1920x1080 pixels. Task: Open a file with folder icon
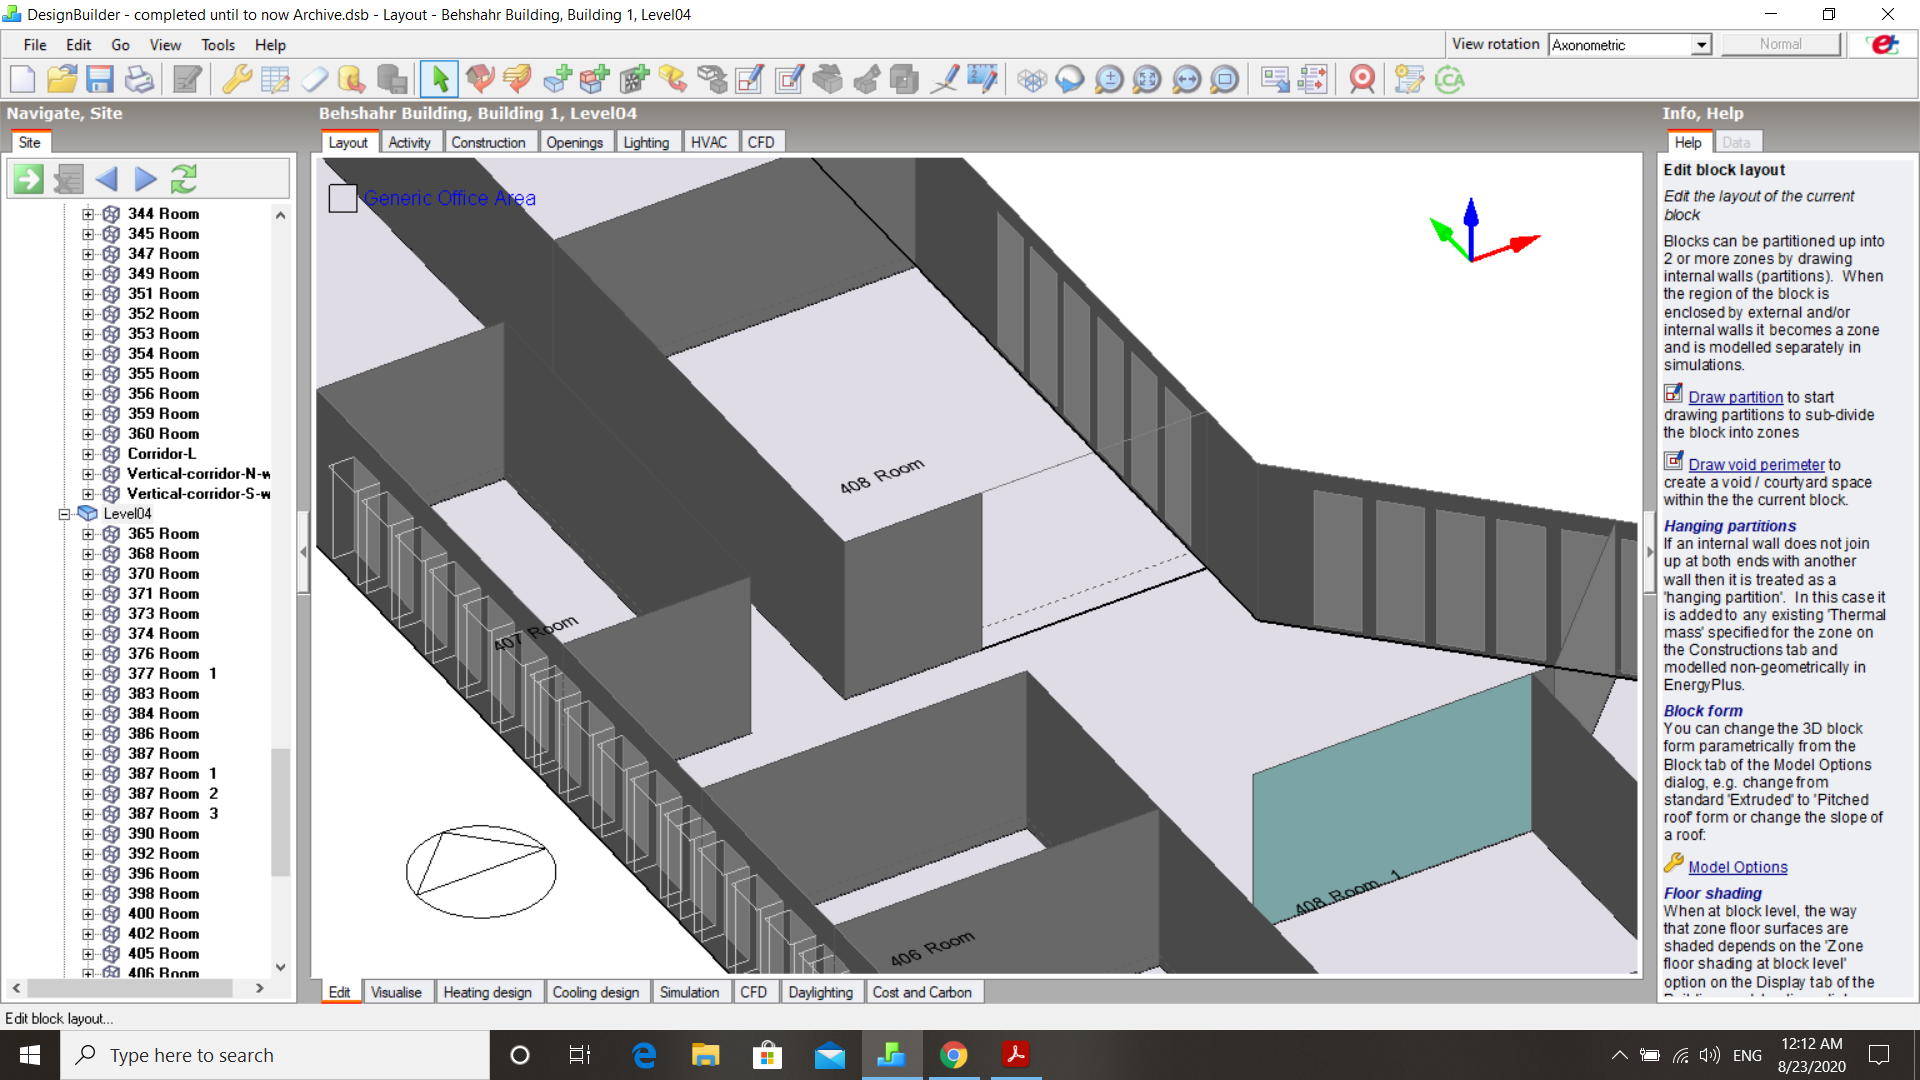click(x=62, y=79)
